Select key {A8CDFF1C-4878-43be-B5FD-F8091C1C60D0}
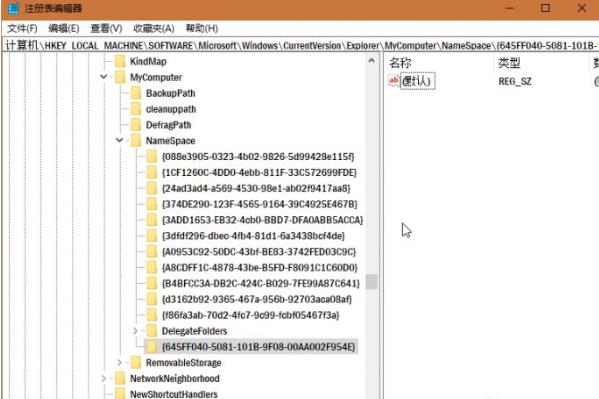The width and height of the screenshot is (599, 399). pos(259,268)
